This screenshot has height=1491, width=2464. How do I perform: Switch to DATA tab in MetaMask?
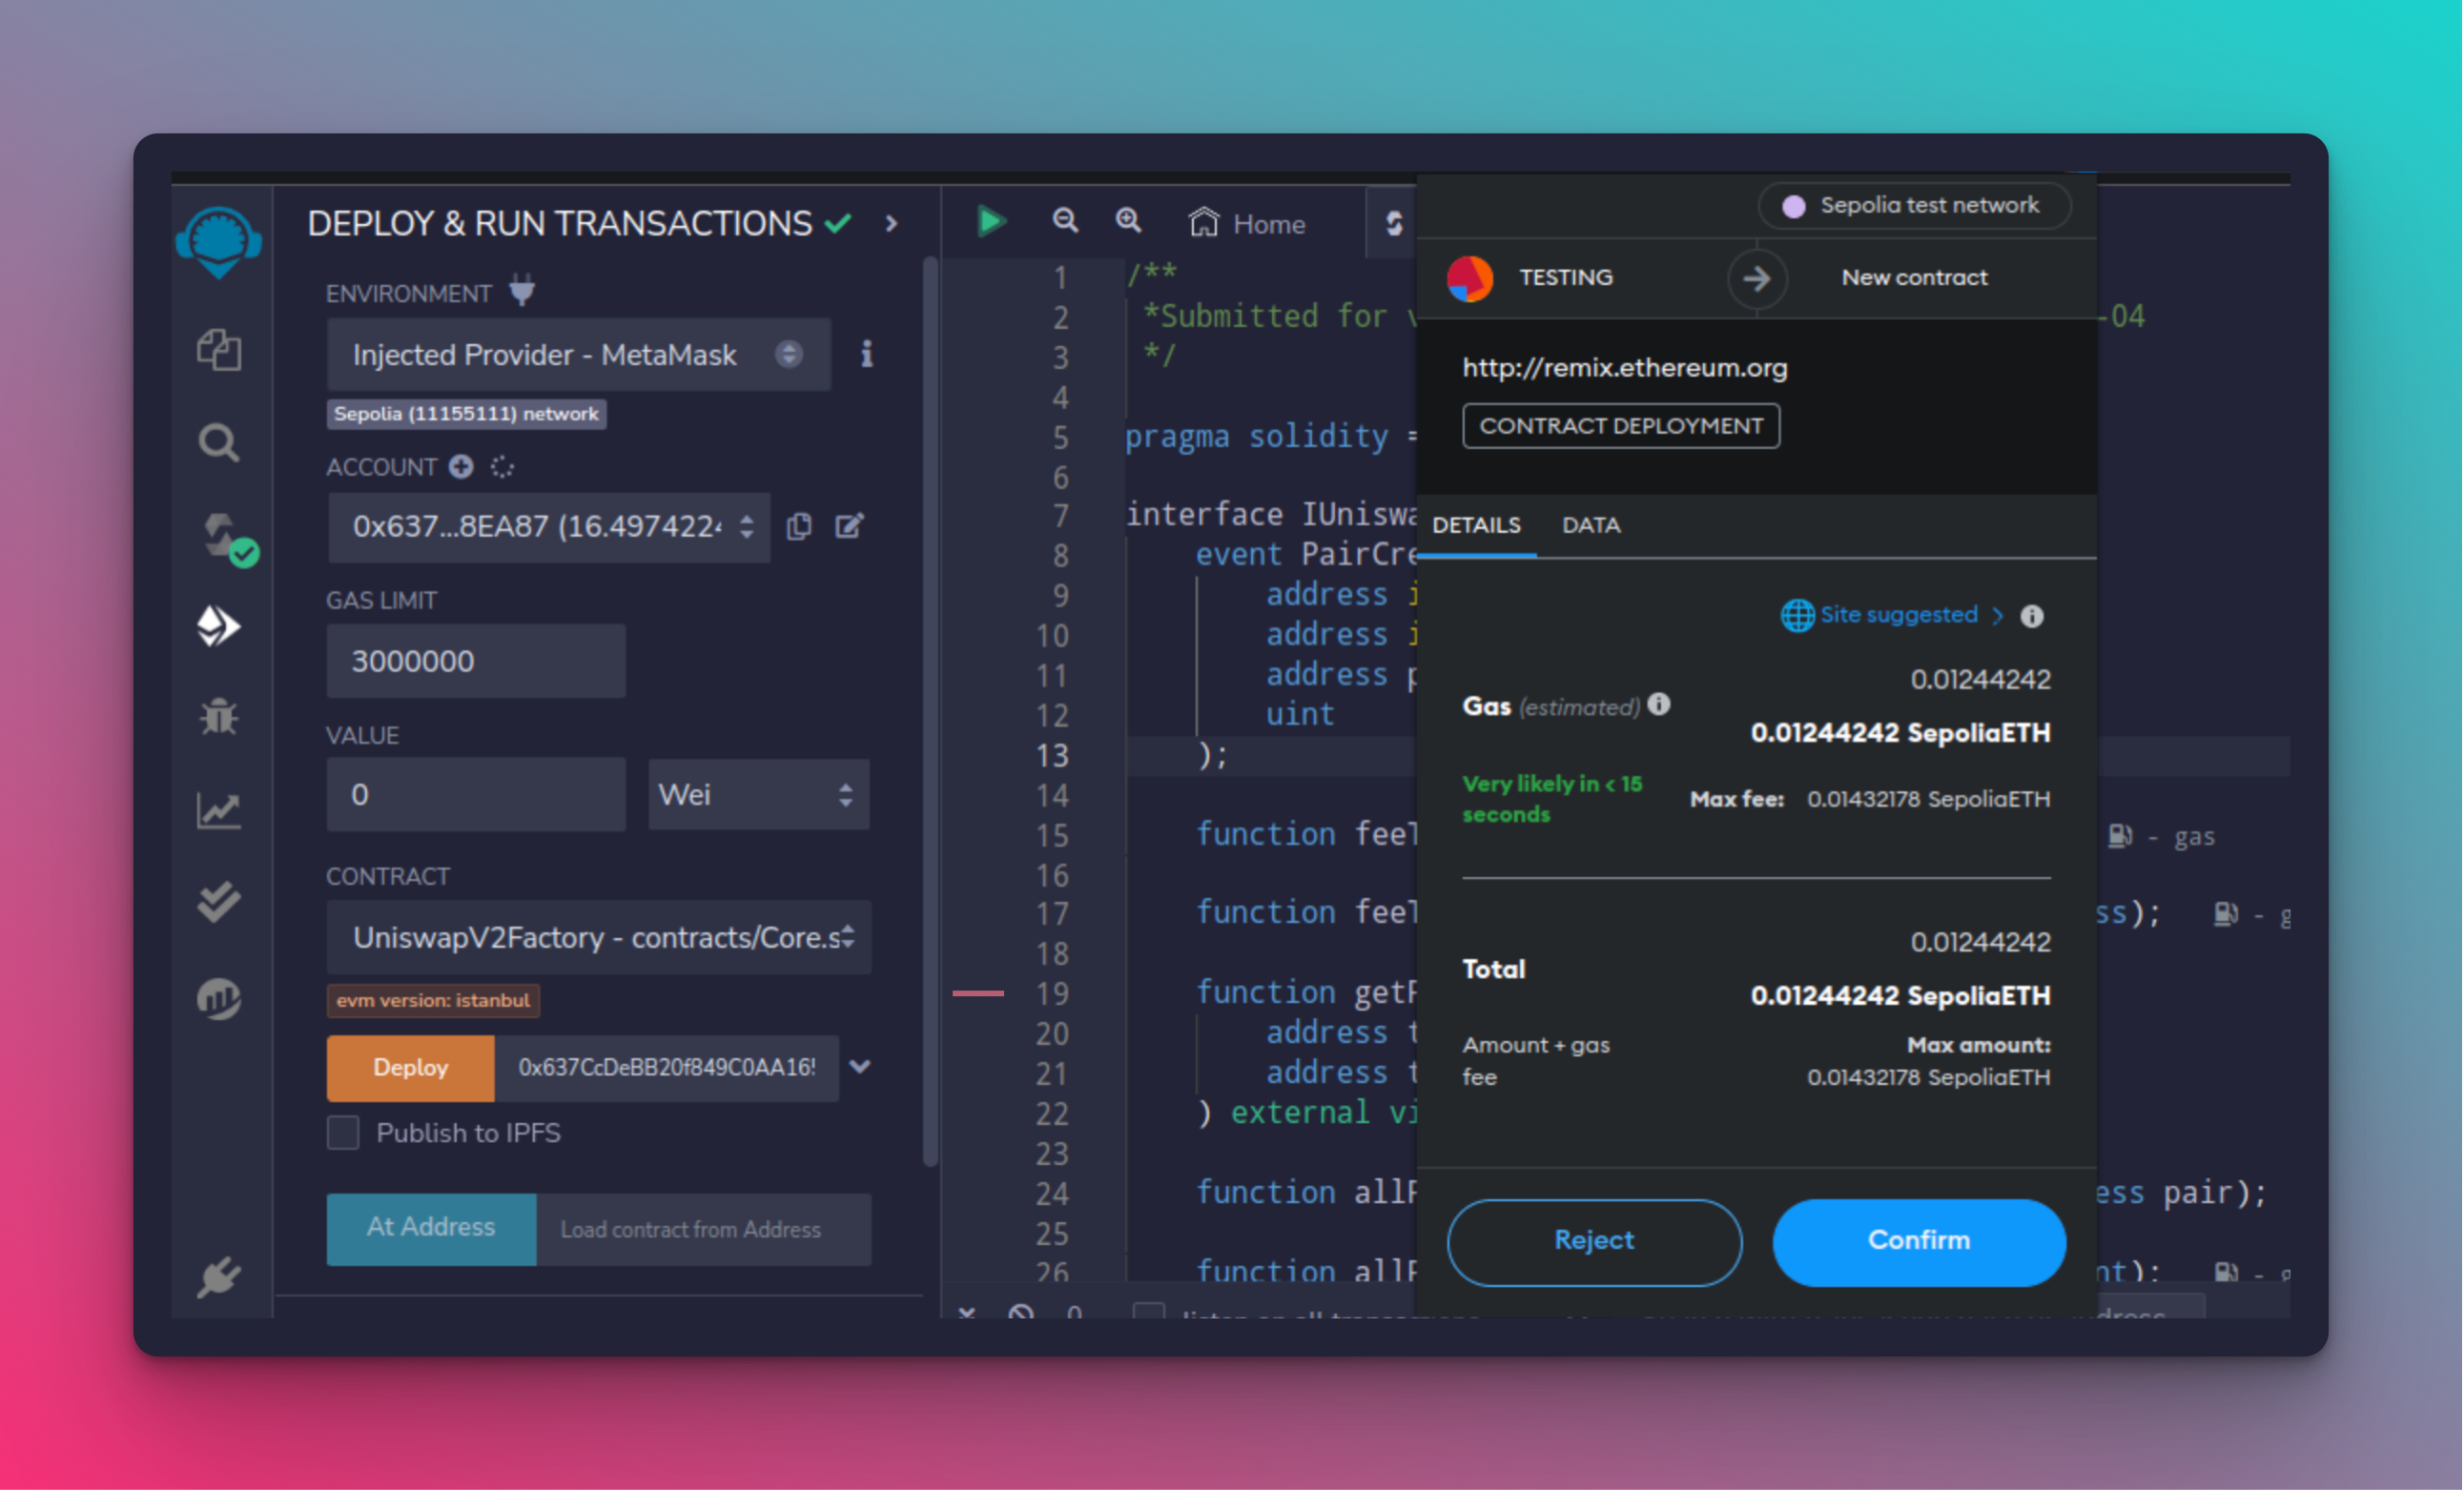tap(1591, 525)
